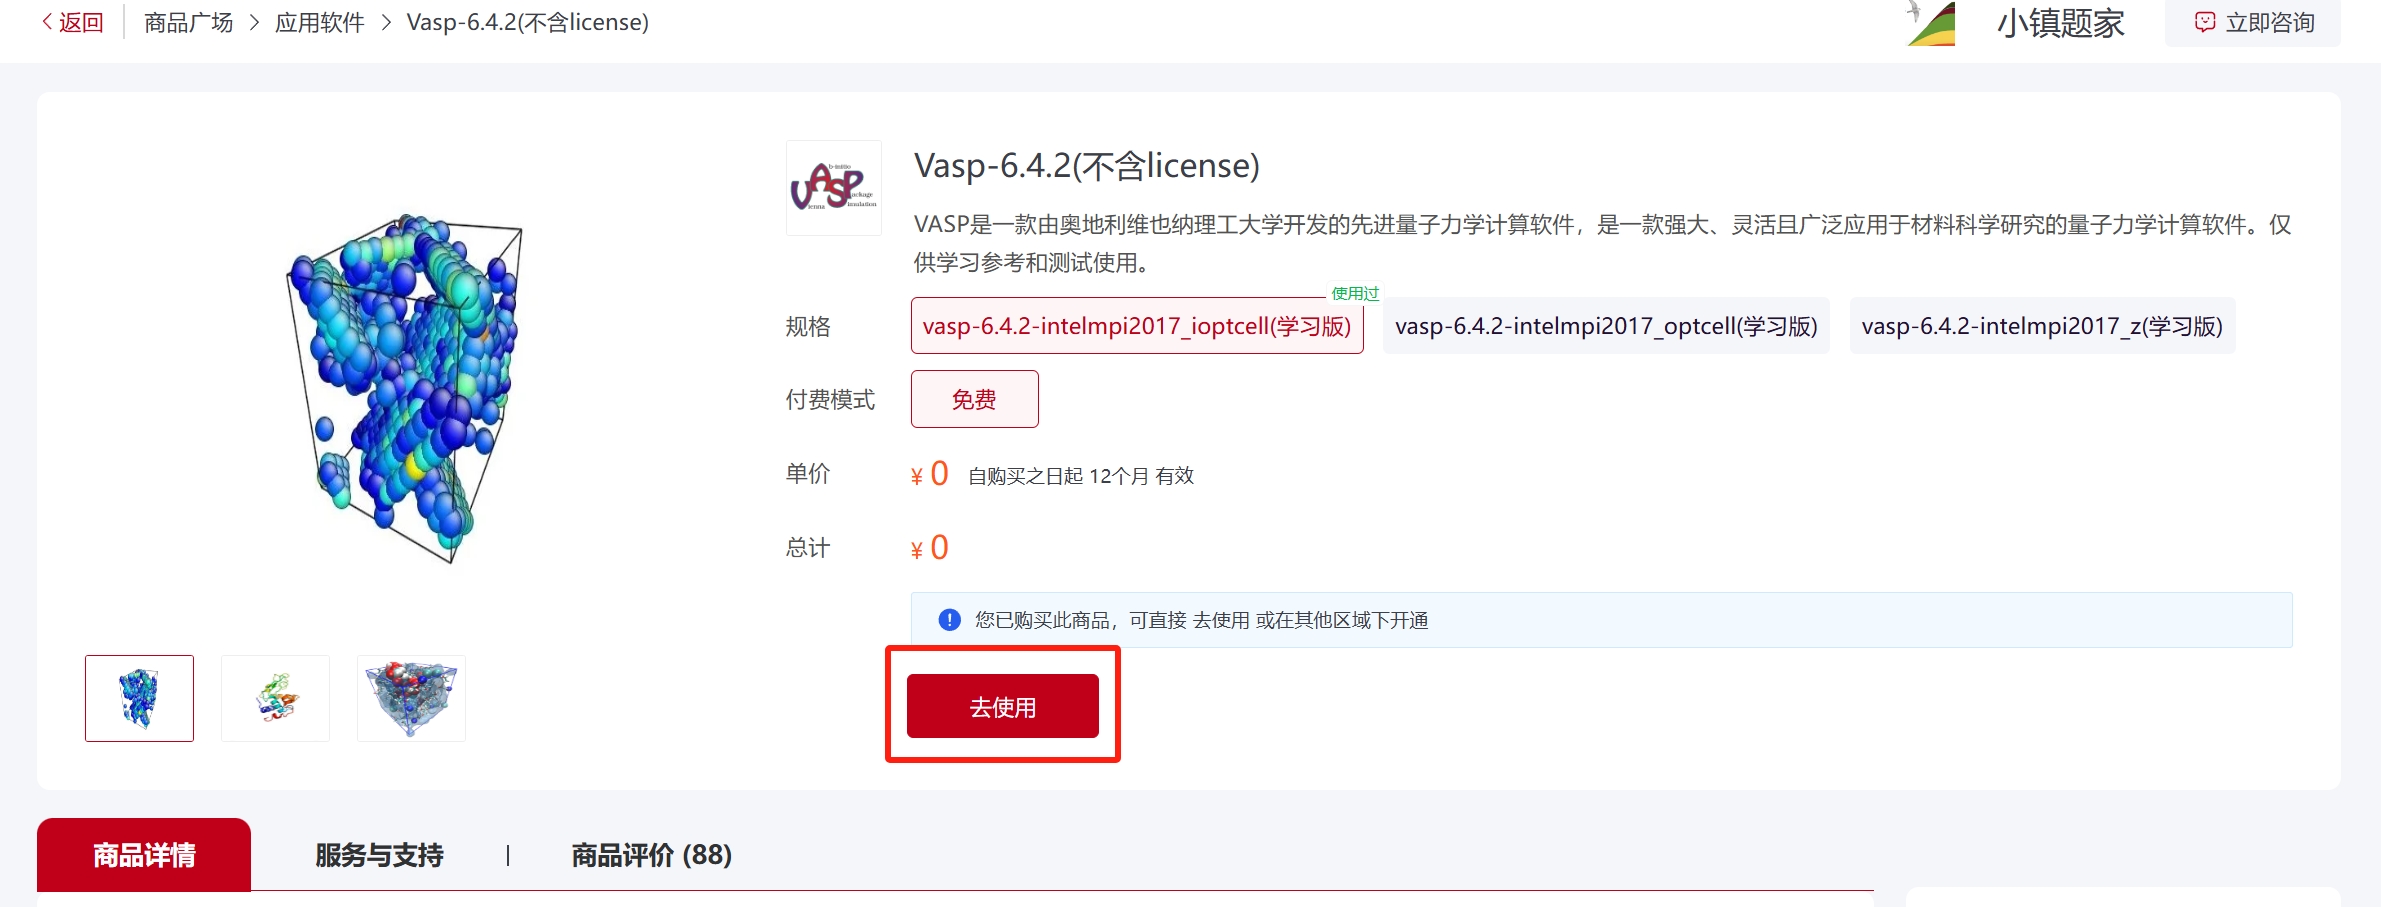Image resolution: width=2381 pixels, height=907 pixels.
Task: Go to 应用软件 in the breadcrumb
Action: pos(319,22)
